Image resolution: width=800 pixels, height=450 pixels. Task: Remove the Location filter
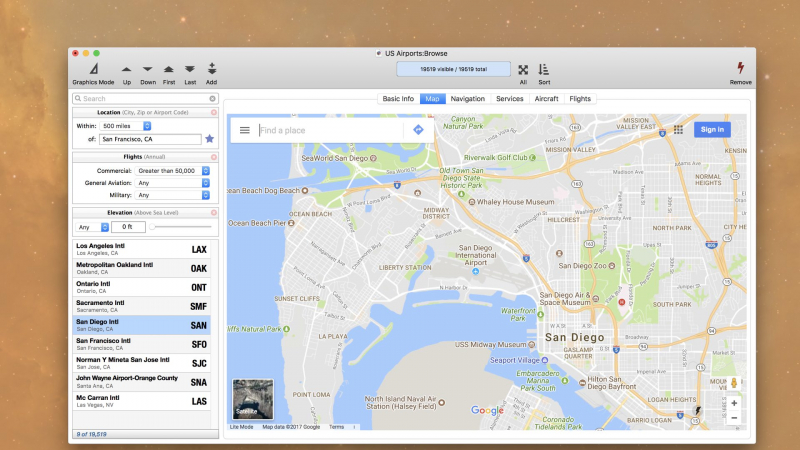214,112
